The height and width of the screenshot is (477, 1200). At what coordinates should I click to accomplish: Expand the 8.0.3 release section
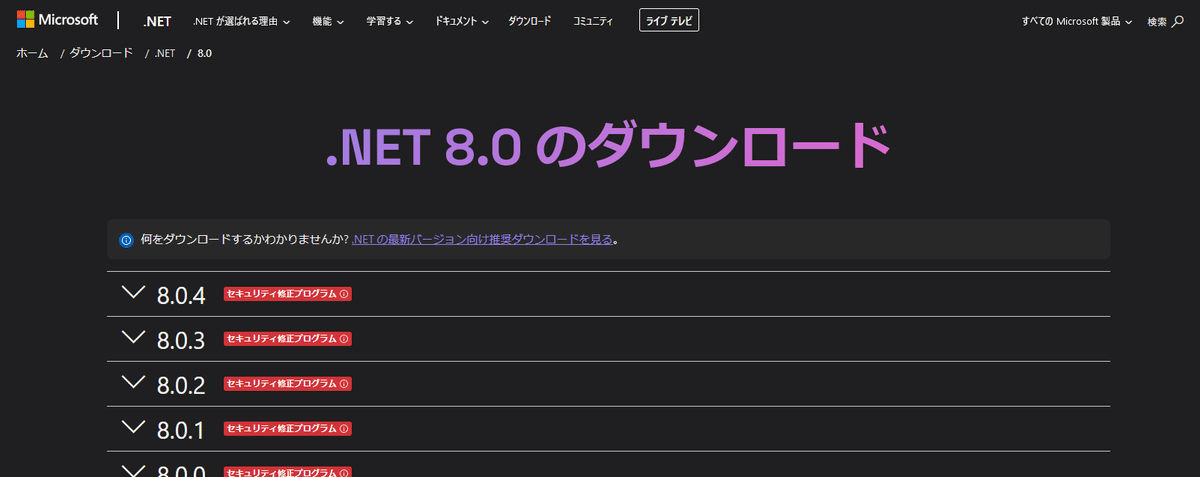pos(608,339)
